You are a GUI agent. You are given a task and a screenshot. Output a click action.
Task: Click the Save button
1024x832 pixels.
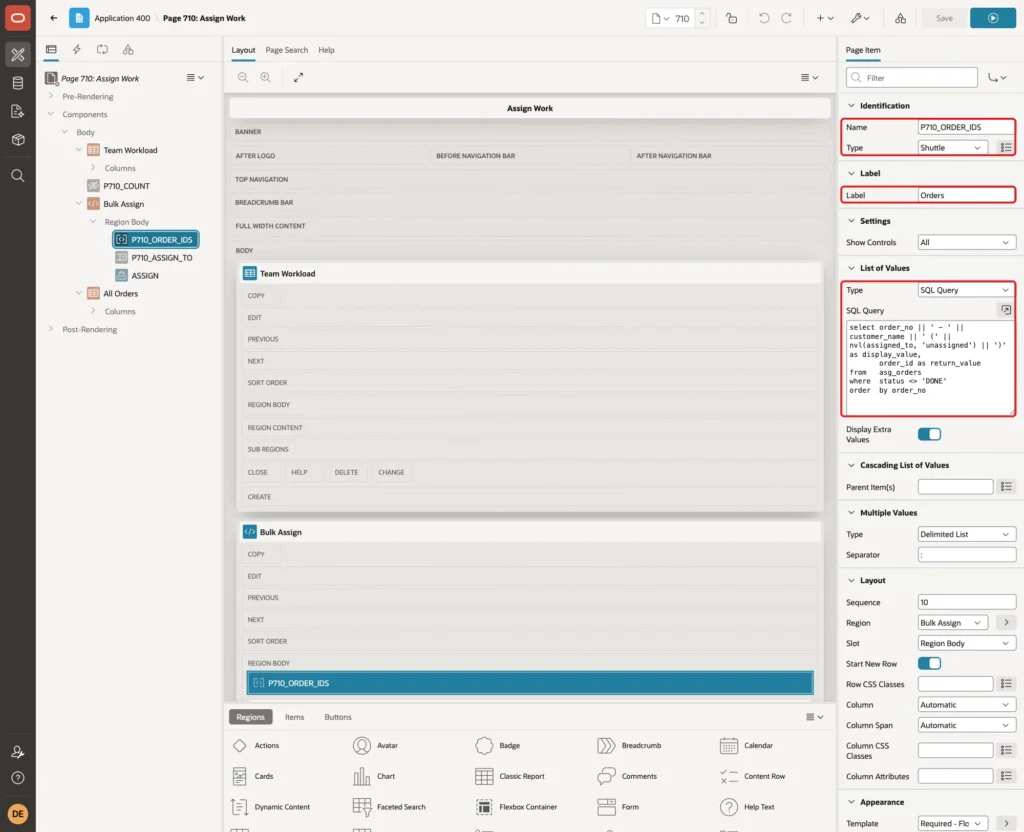pyautogui.click(x=944, y=18)
